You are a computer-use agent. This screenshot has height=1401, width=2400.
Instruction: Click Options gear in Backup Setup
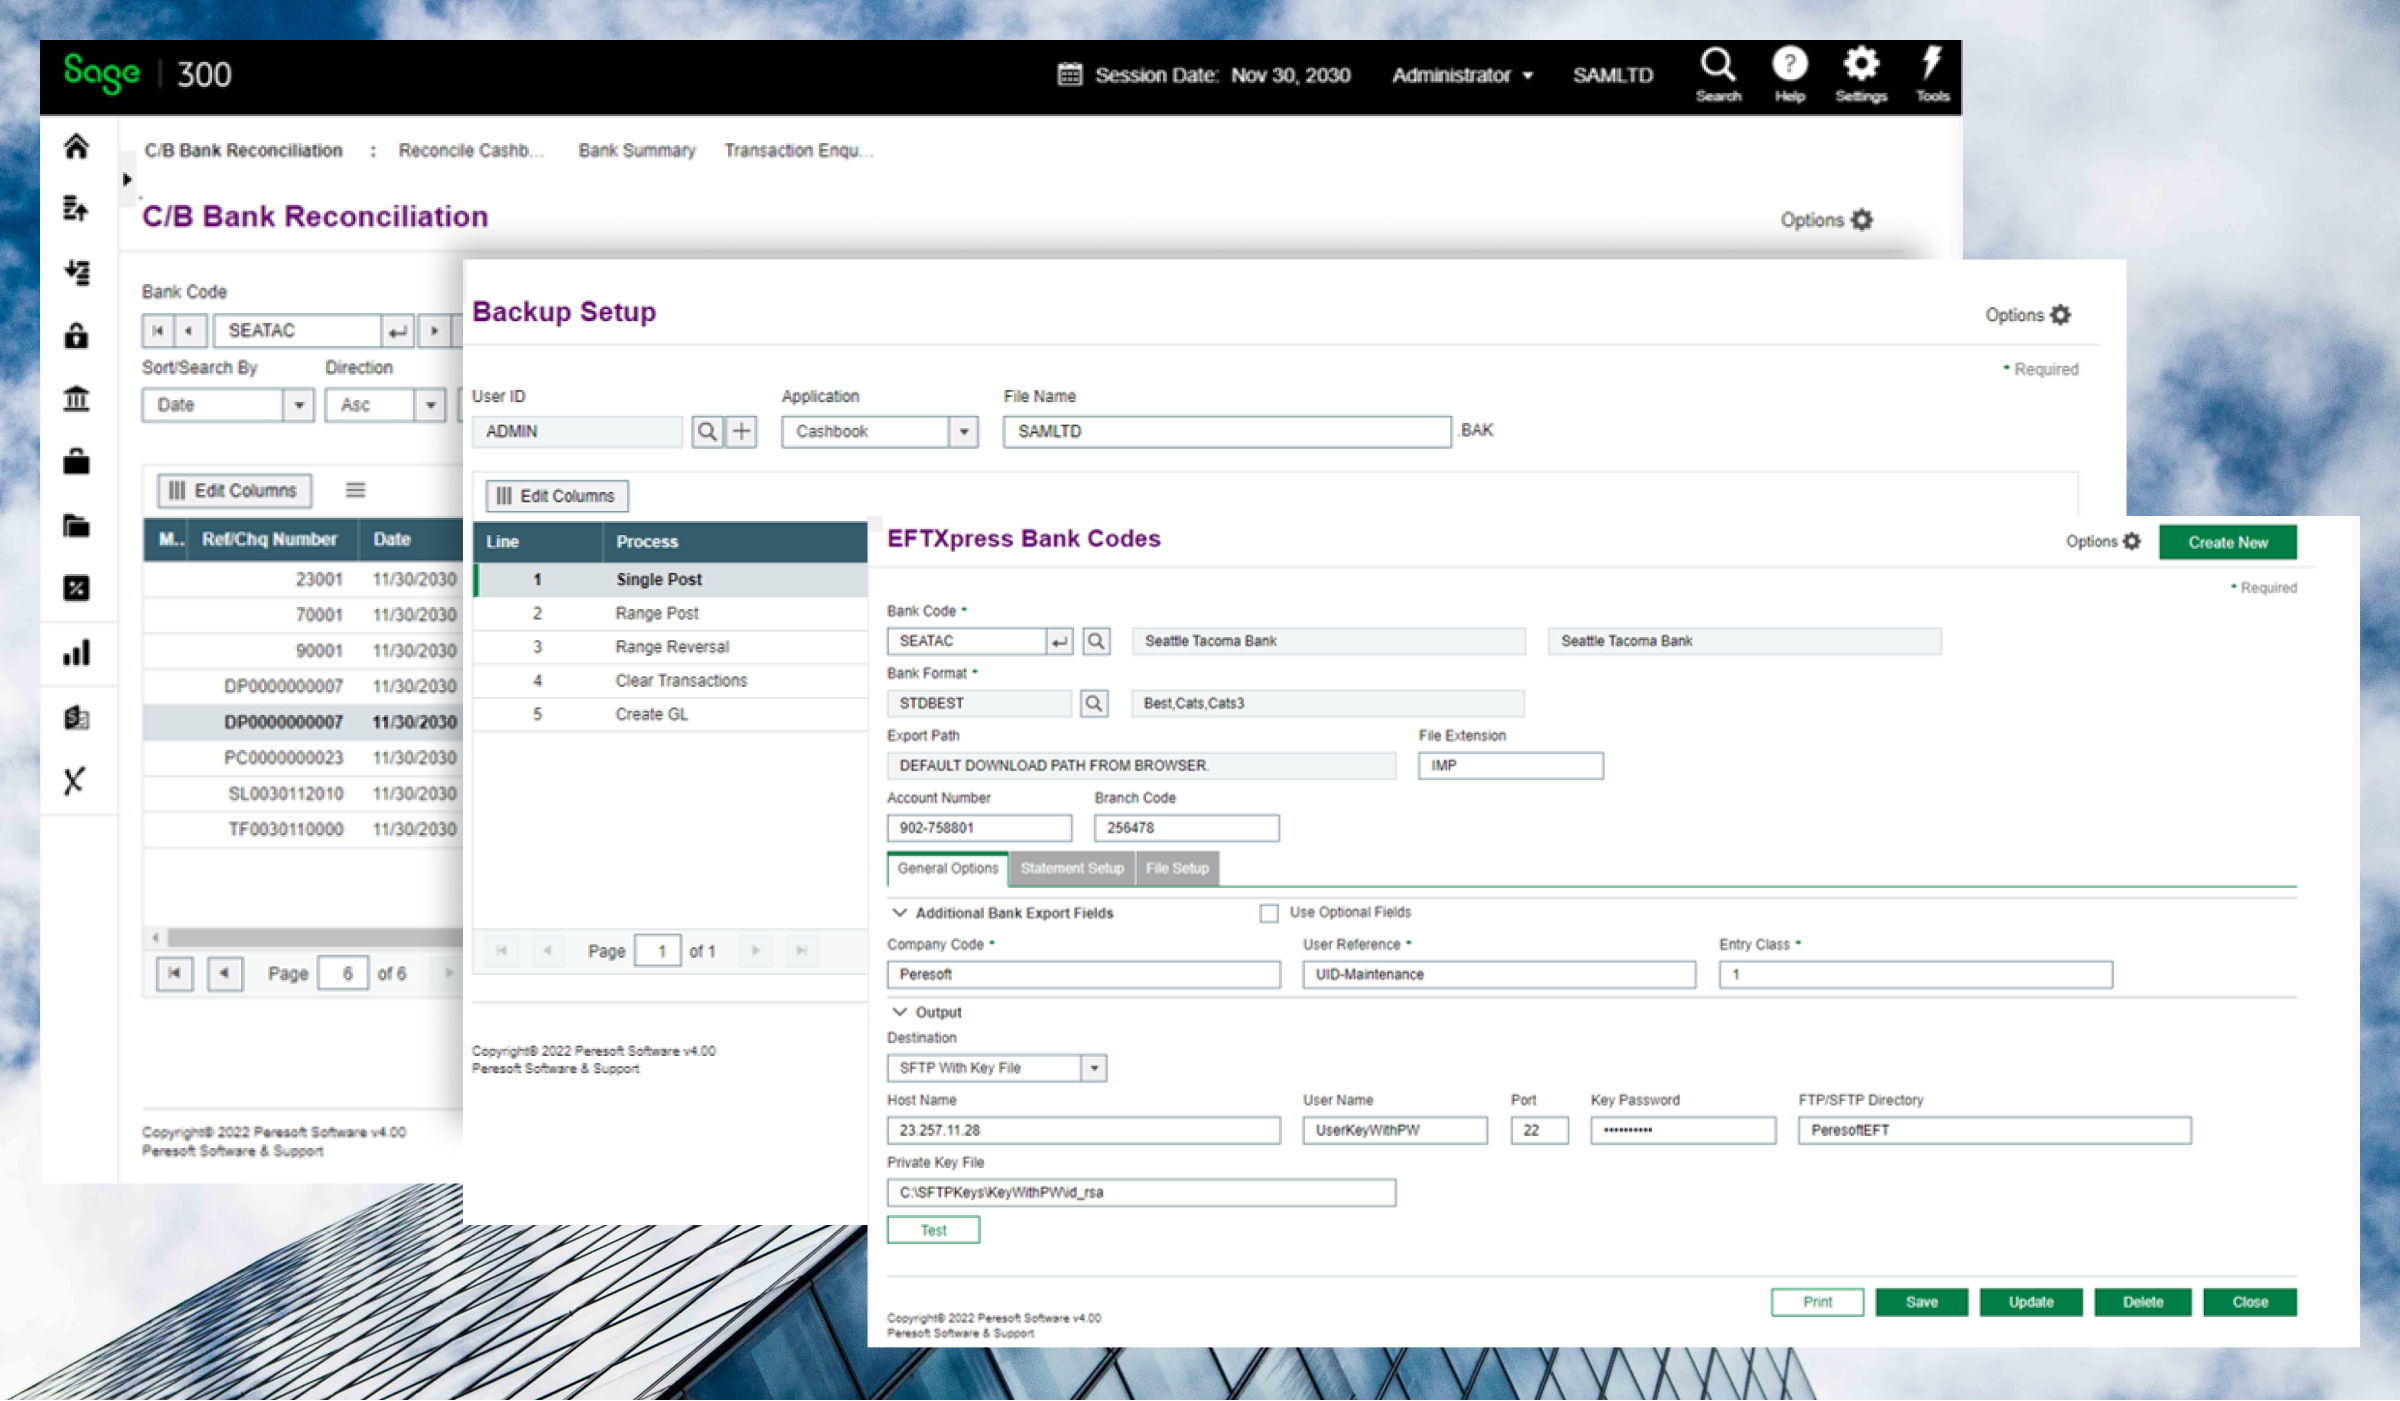click(2060, 315)
